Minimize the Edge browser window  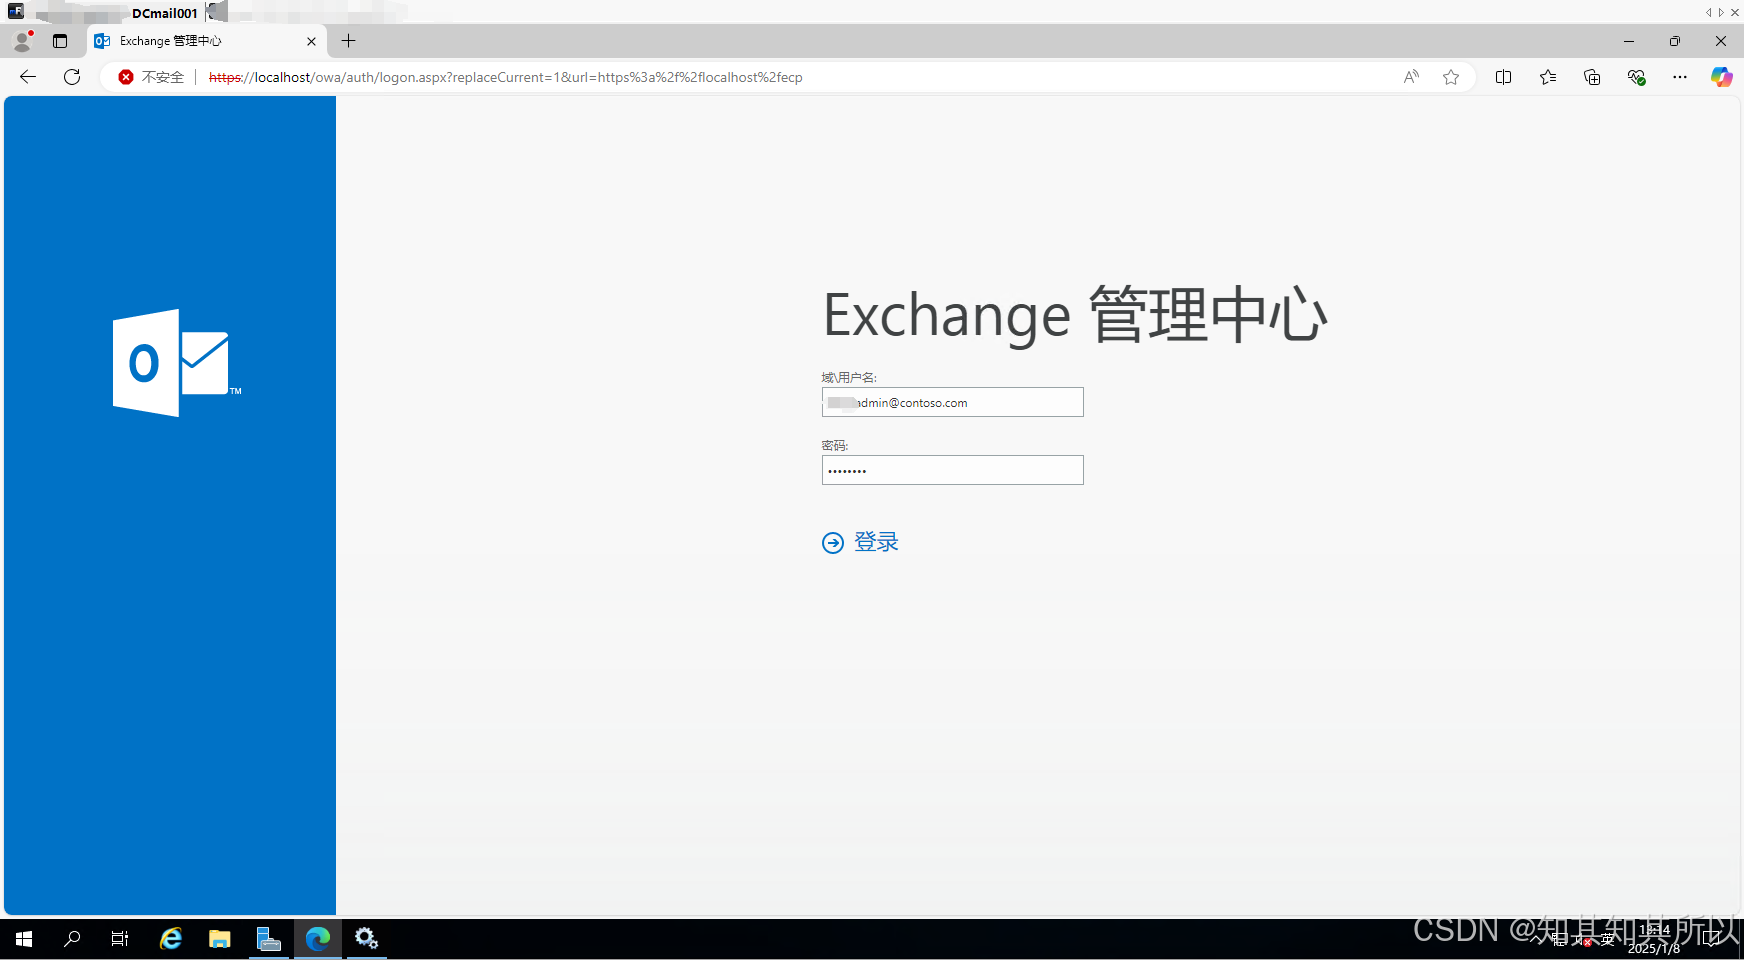tap(1629, 41)
